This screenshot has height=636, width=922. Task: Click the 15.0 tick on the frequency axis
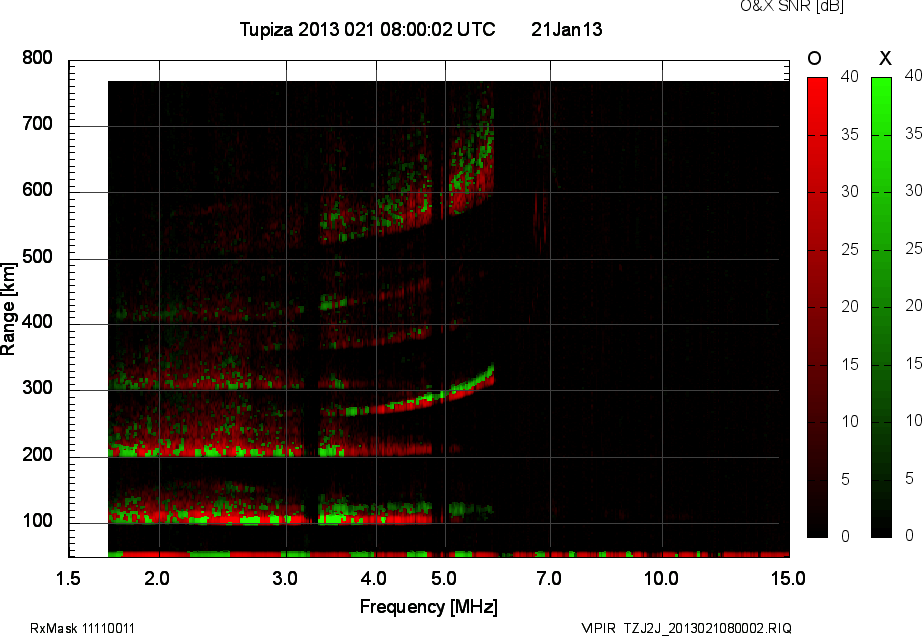point(787,578)
